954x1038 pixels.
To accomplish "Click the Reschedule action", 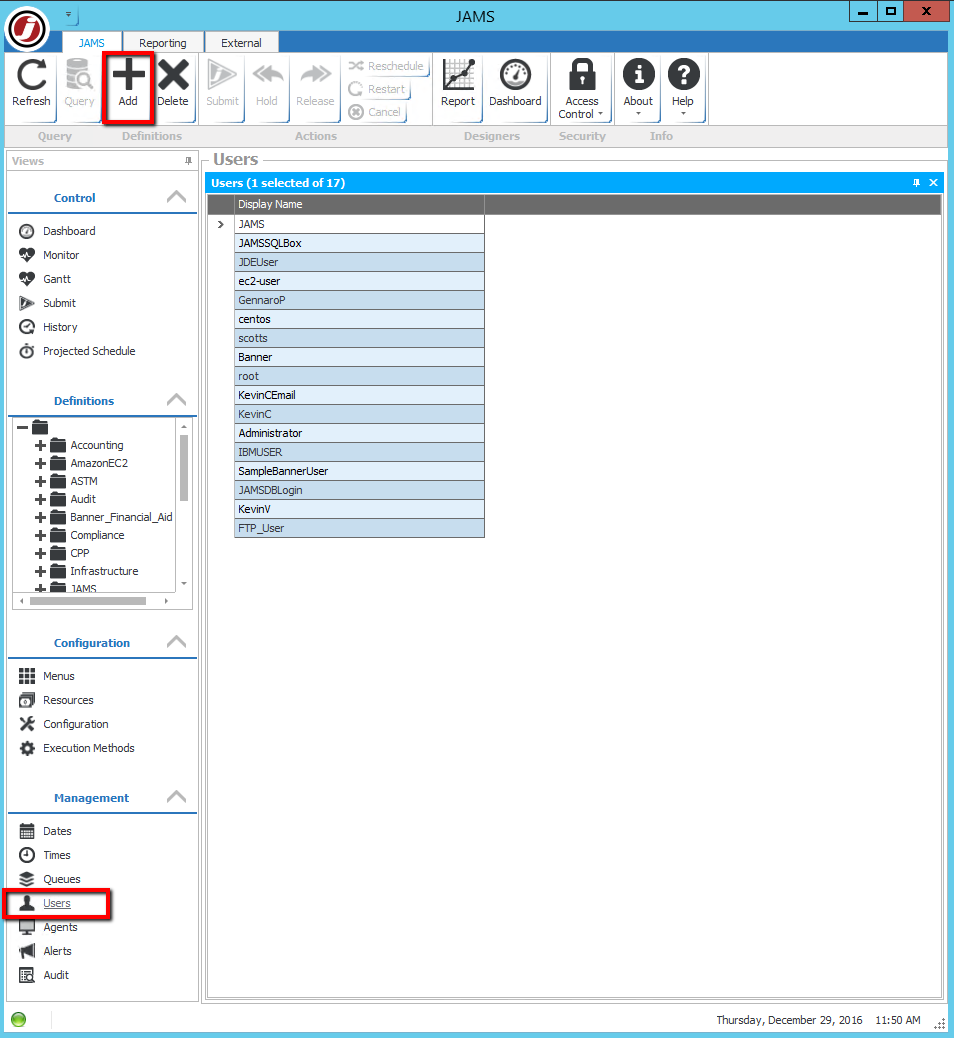I will click(386, 66).
